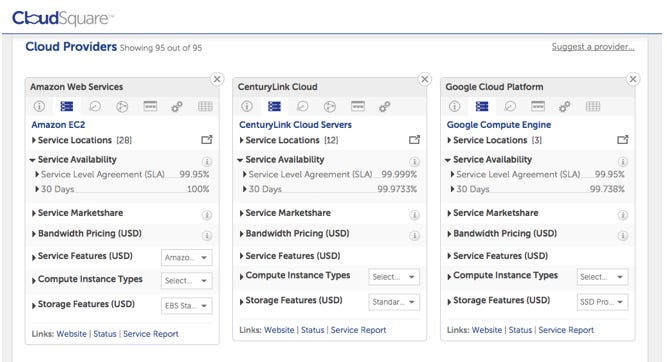
Task: Open Amazon Storage Features EBS dropdown
Action: (x=186, y=306)
